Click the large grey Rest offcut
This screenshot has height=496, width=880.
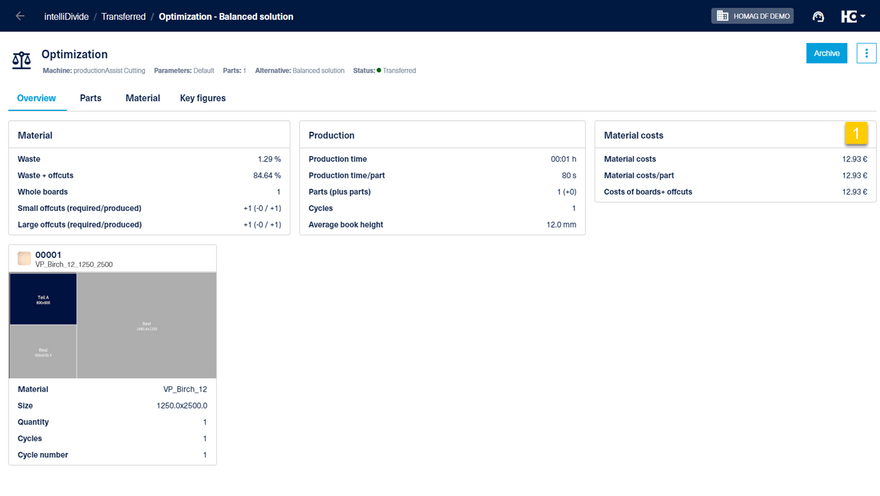point(146,325)
